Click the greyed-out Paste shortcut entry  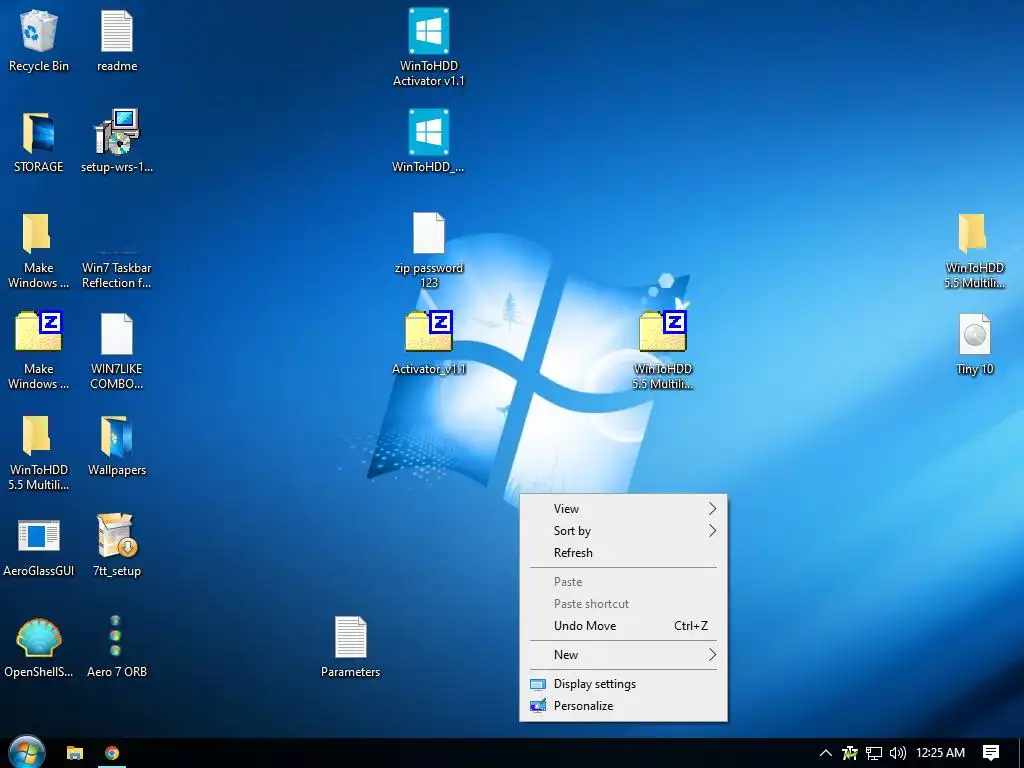624,604
